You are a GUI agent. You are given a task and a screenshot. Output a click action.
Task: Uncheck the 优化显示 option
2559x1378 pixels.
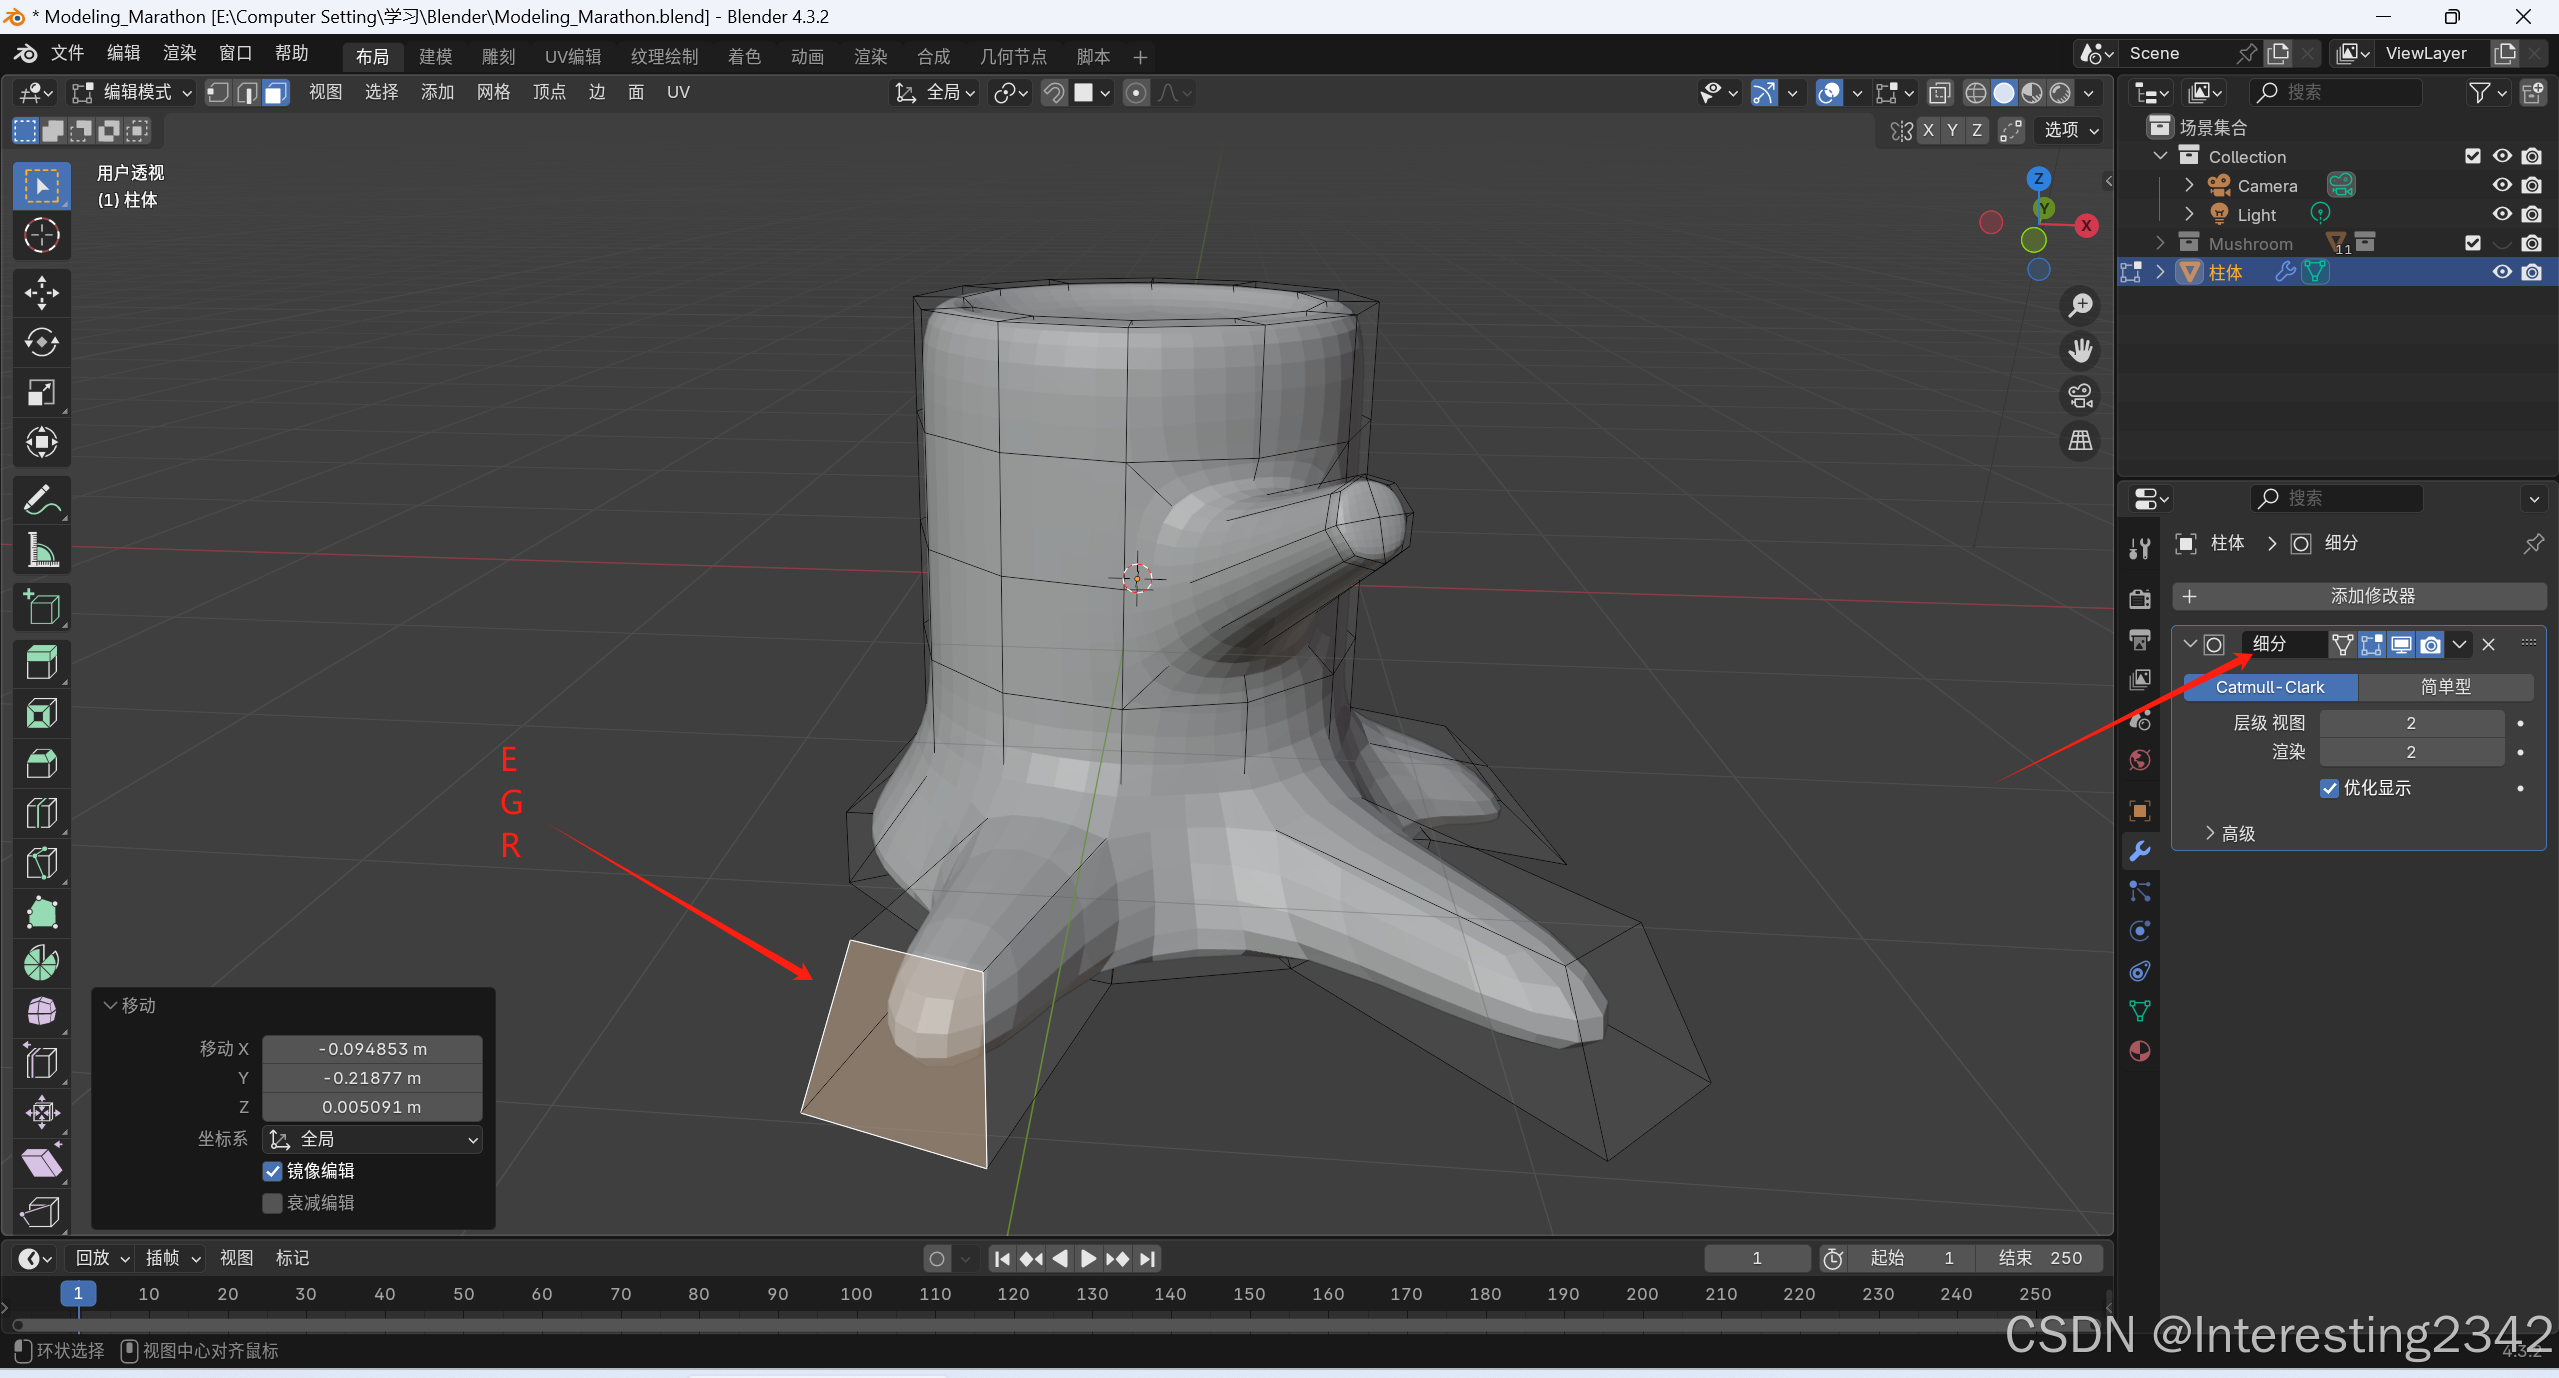[2329, 788]
